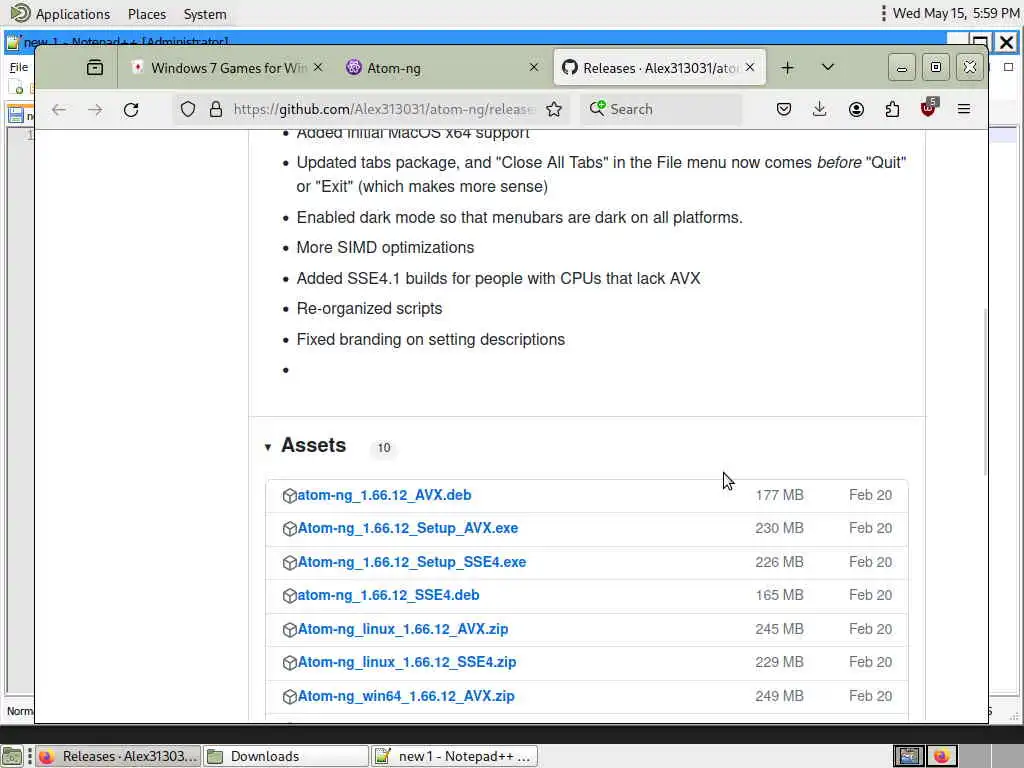Viewport: 1024px width, 768px height.
Task: Download Atom-ng_linux_1.66.12_SSE4.zip
Action: point(407,662)
